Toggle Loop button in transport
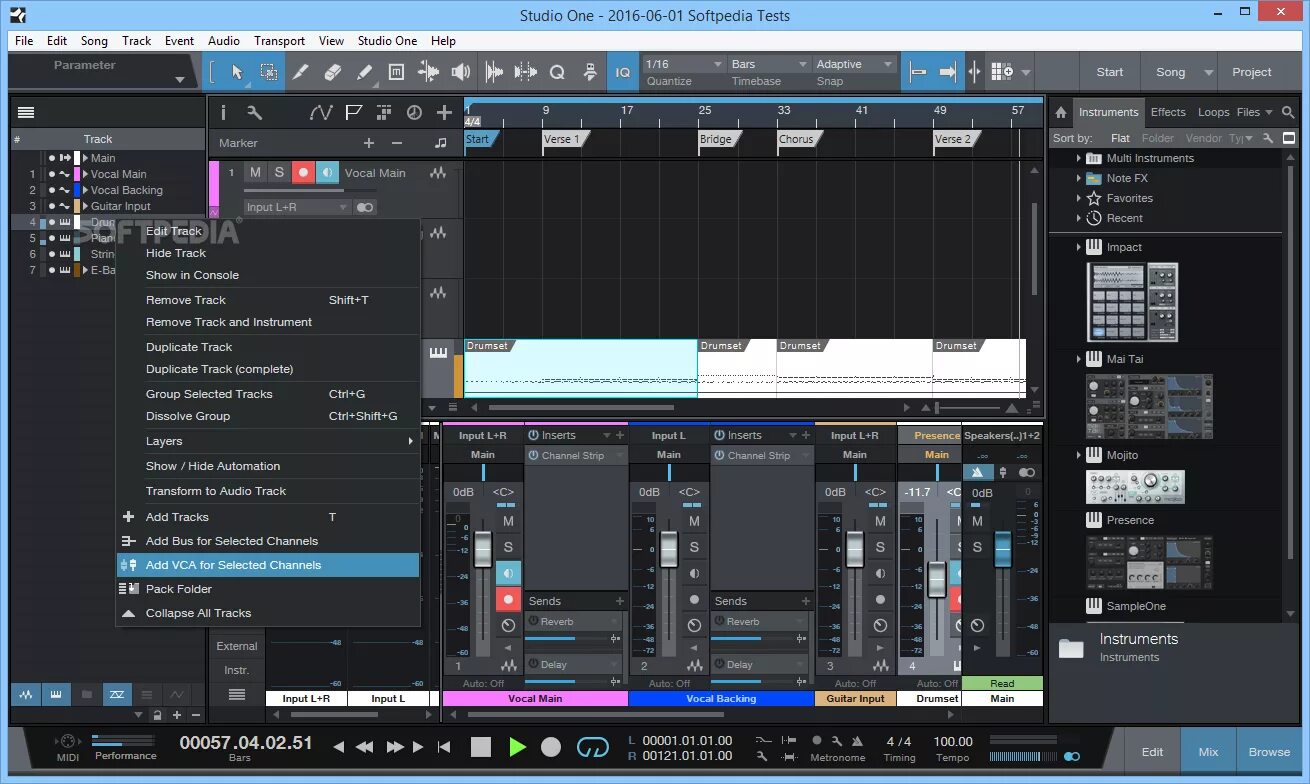Viewport: 1310px width, 784px height. 593,747
